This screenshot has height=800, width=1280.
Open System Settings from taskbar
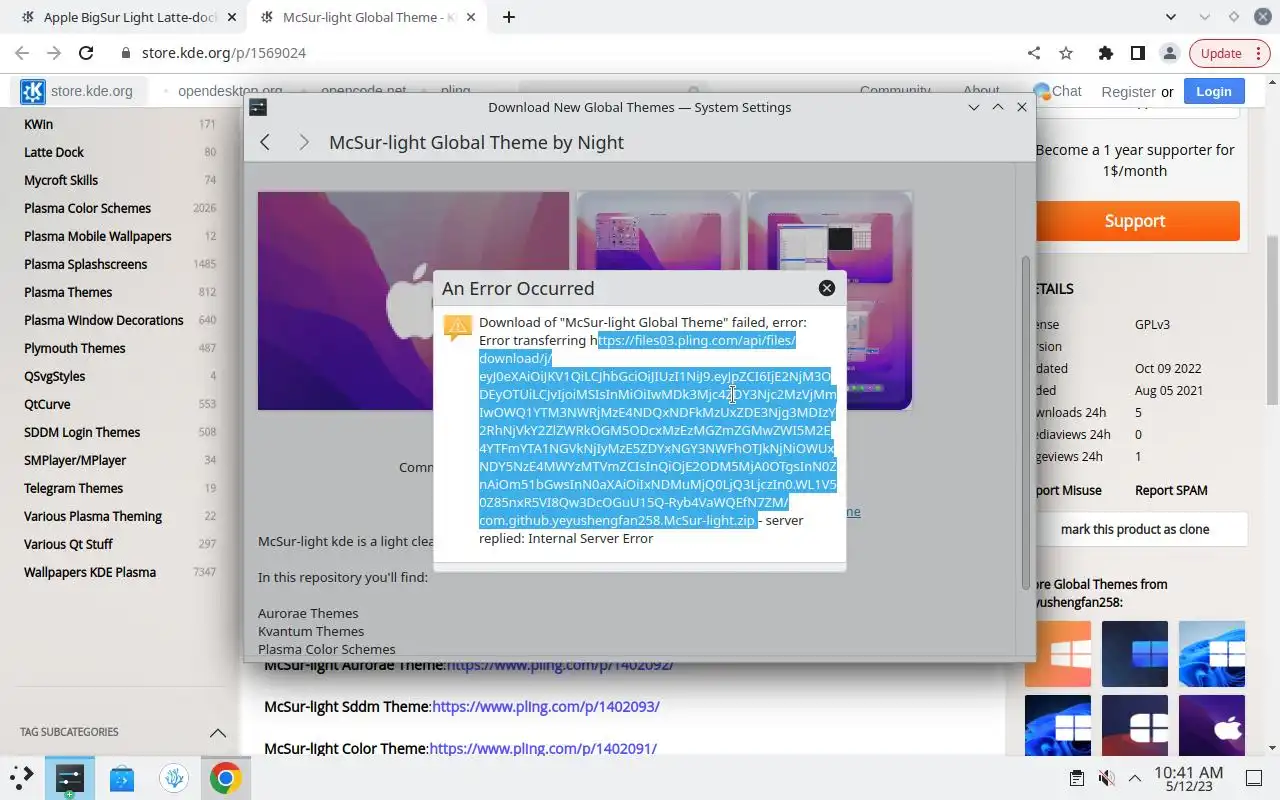pos(70,777)
